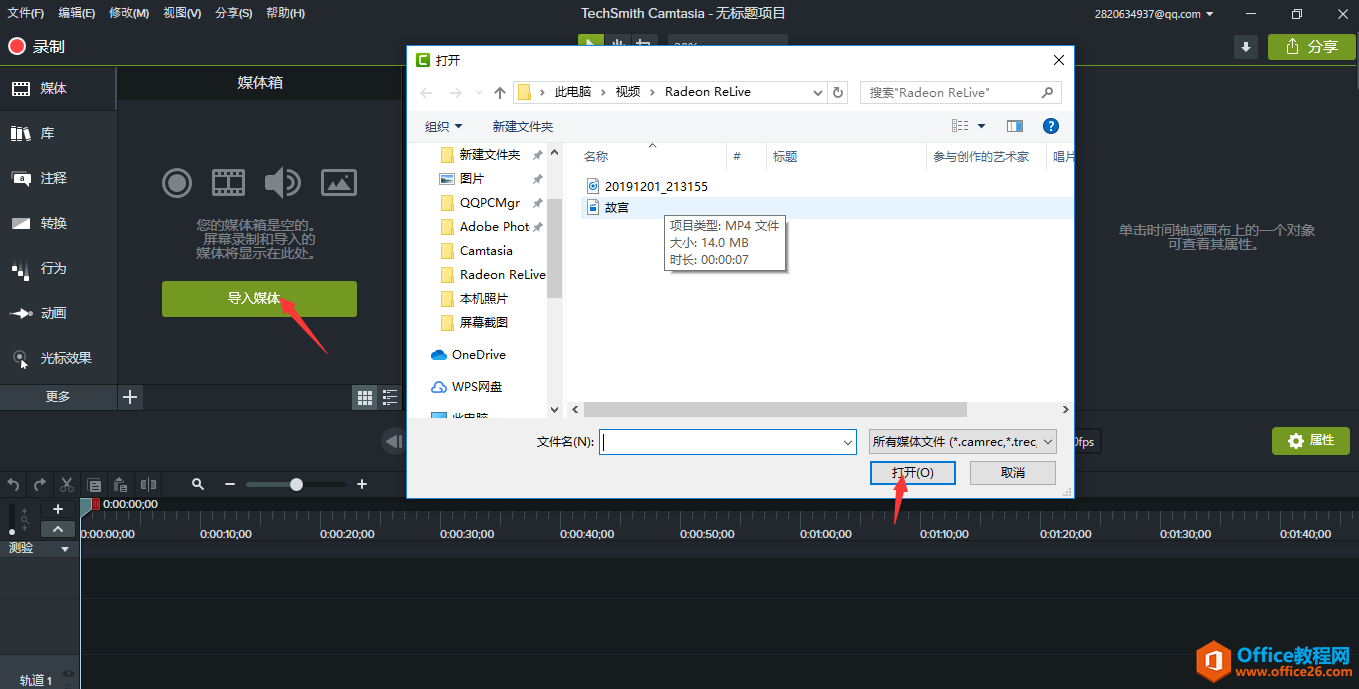Collapse the track area with the chevron-up button
This screenshot has height=689, width=1359.
pyautogui.click(x=58, y=529)
